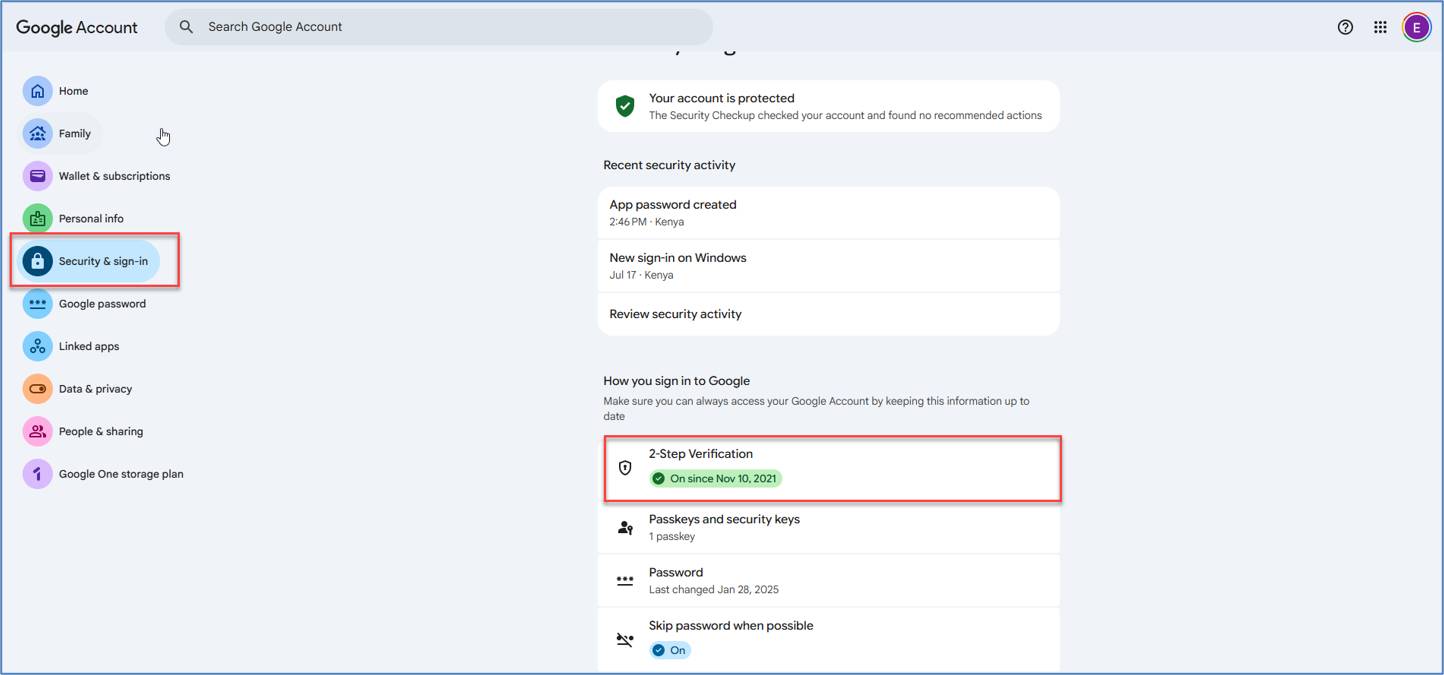Screen dimensions: 1444x675
Task: Click 'How you sign in to Google' heading
Action: tap(676, 381)
